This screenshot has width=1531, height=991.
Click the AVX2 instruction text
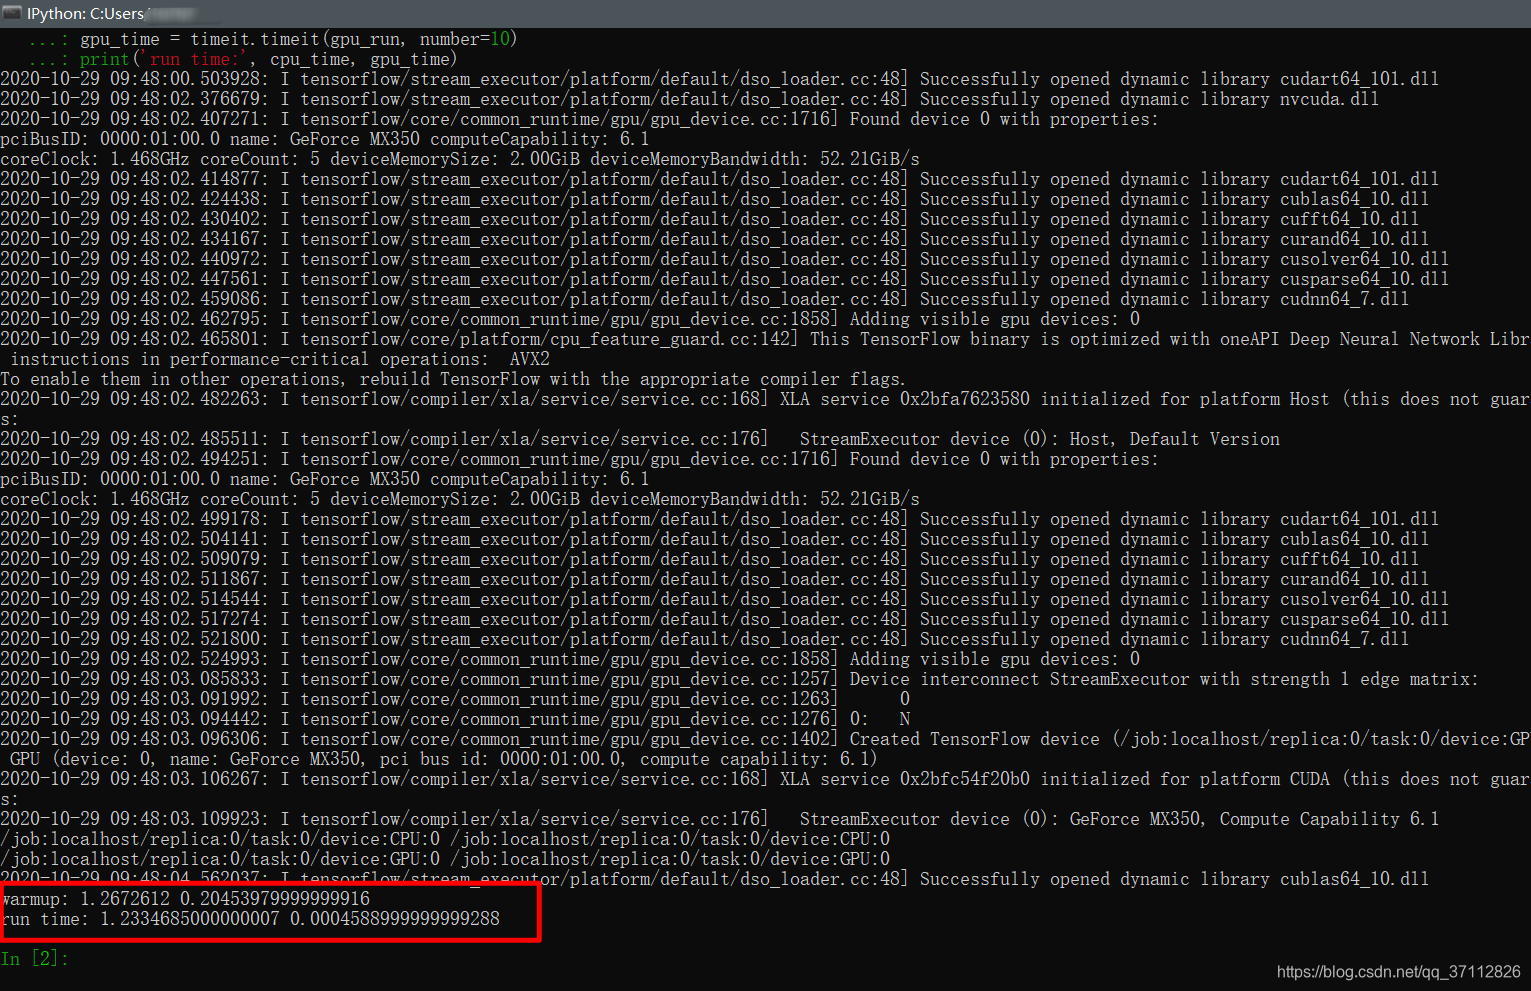pos(530,359)
